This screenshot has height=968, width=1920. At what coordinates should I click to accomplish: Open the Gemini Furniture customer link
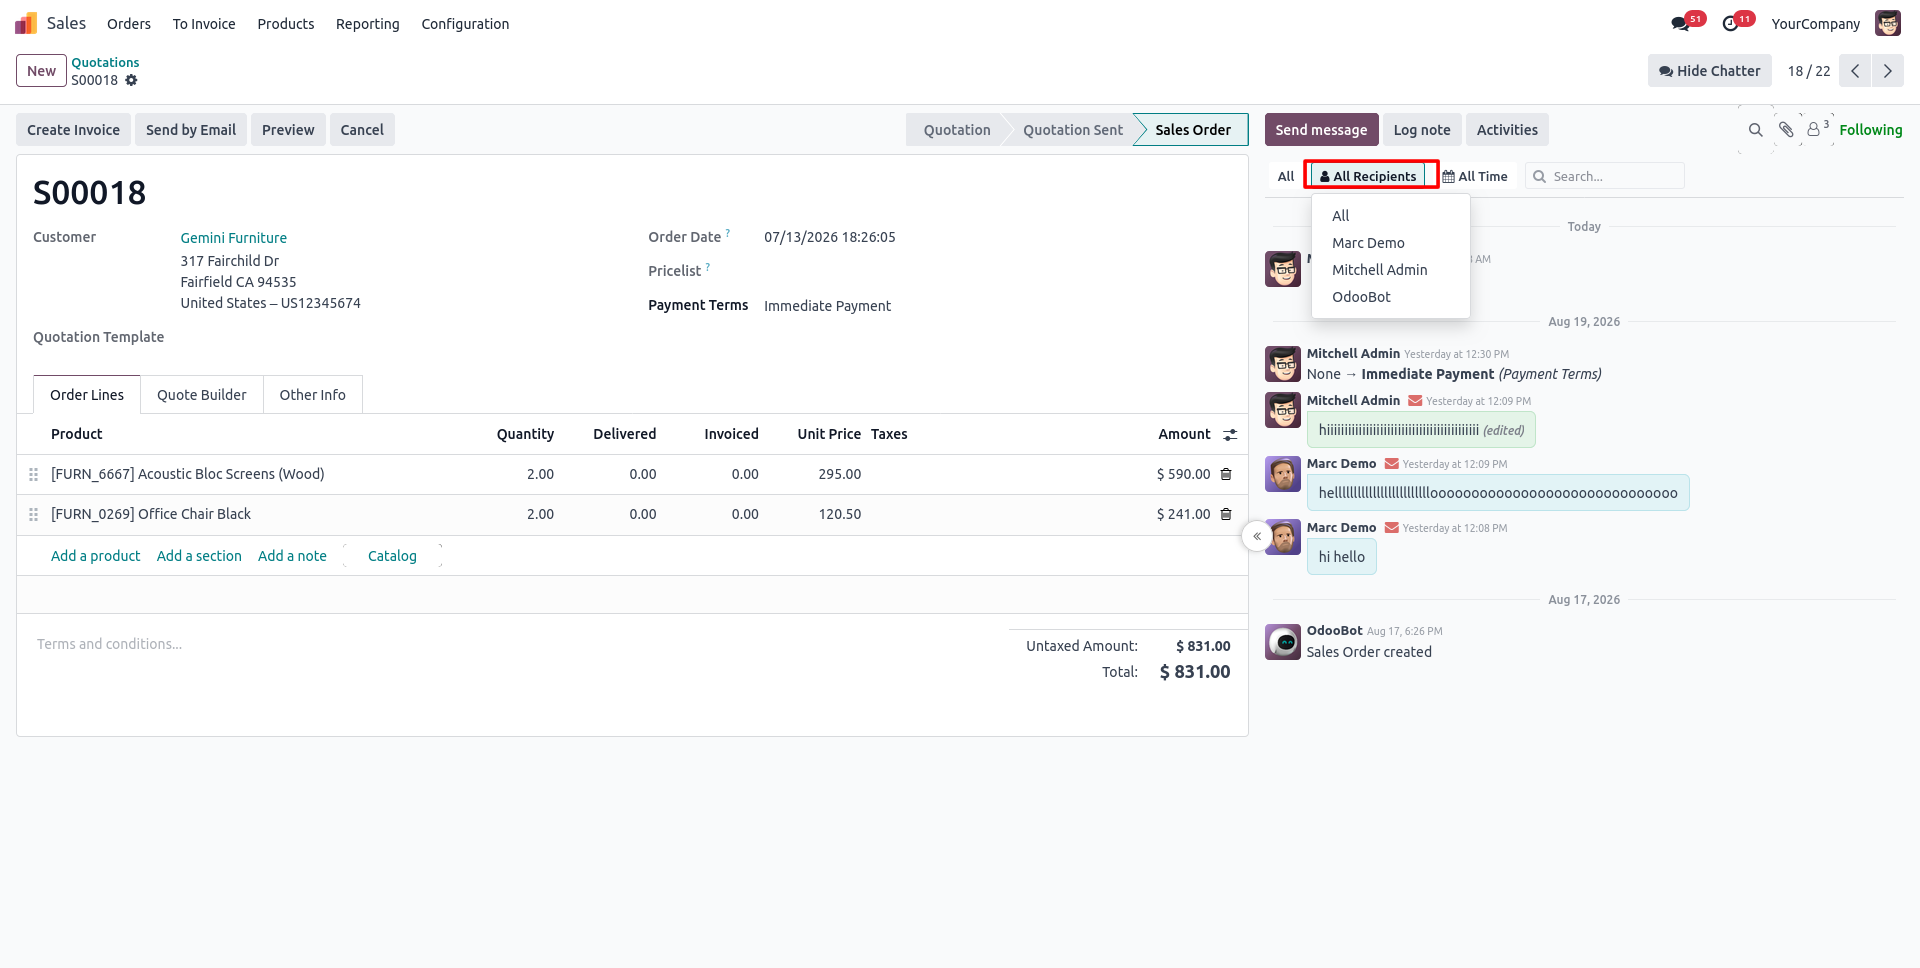click(233, 238)
